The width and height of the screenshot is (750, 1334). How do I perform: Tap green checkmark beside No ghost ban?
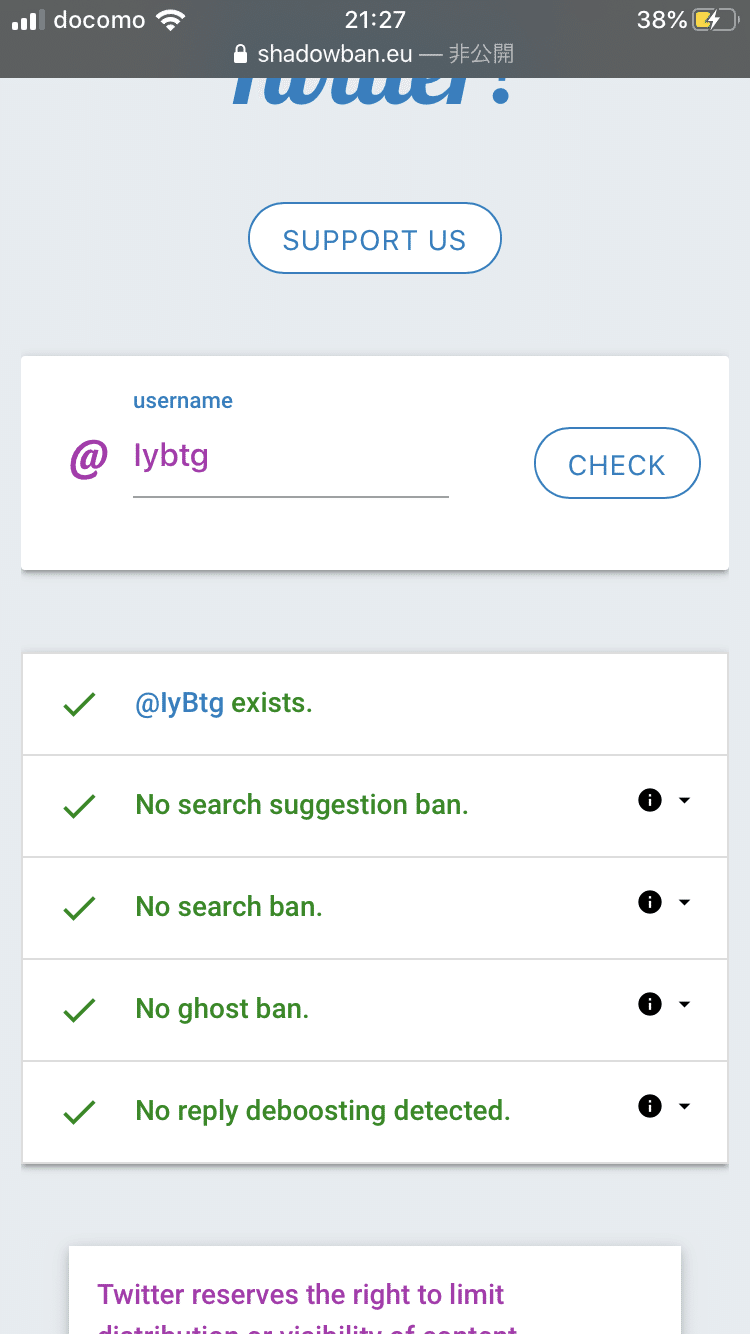(x=79, y=1010)
